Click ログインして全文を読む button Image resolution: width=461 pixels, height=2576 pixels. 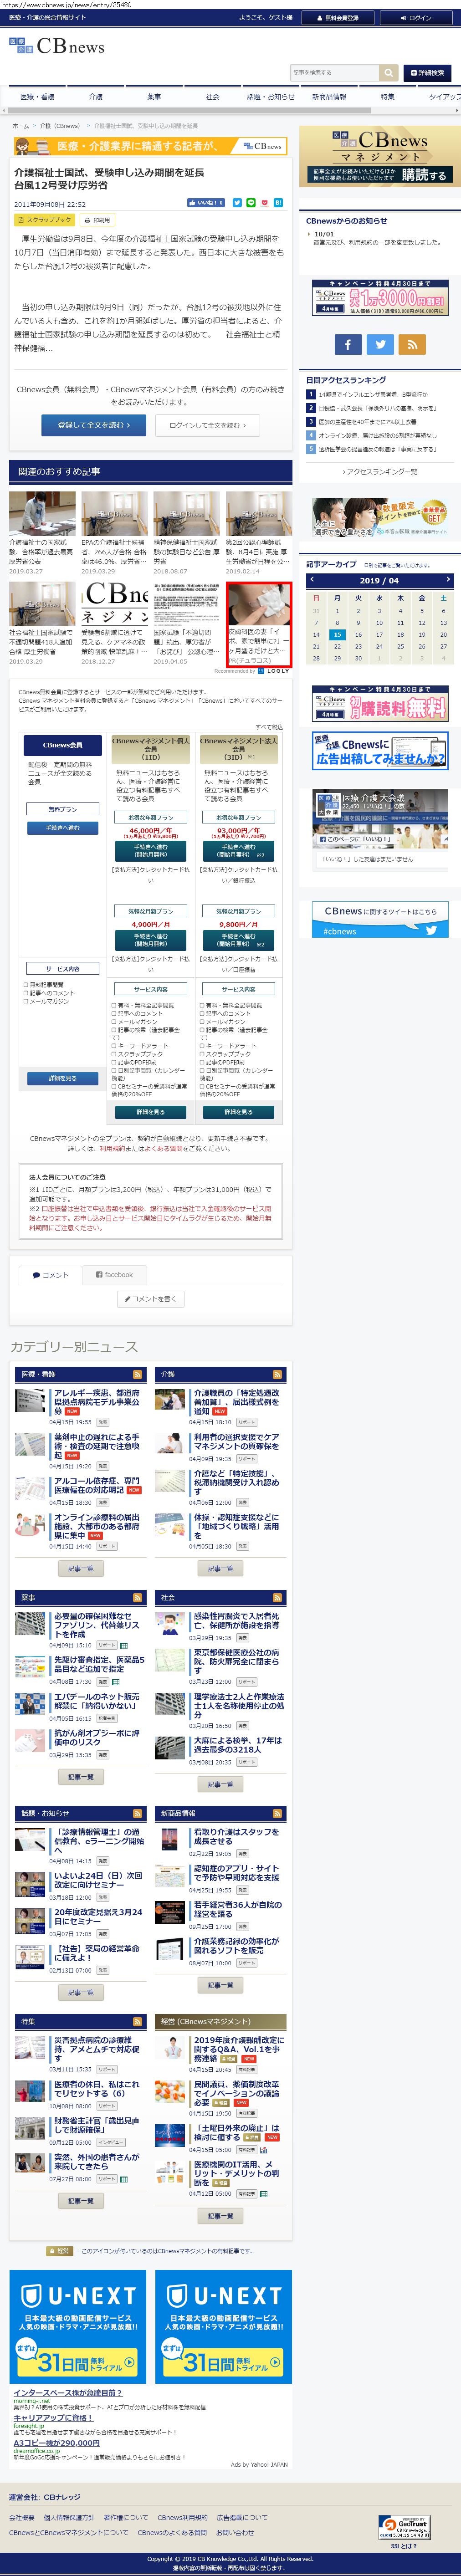(208, 425)
